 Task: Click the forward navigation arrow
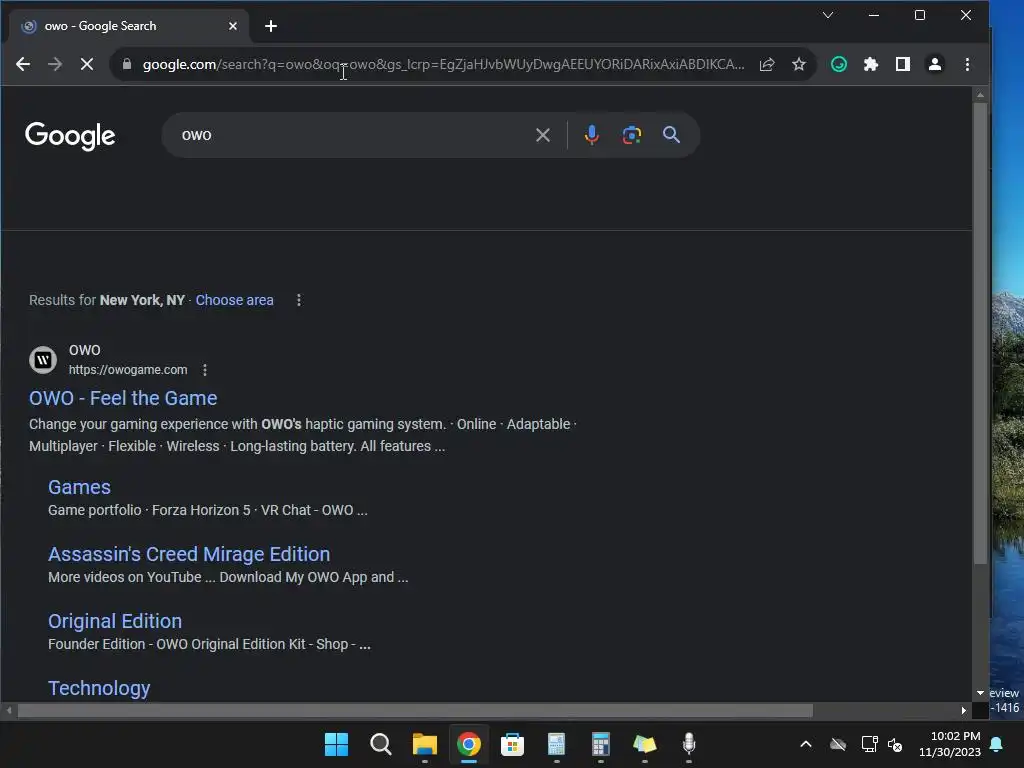coord(55,64)
